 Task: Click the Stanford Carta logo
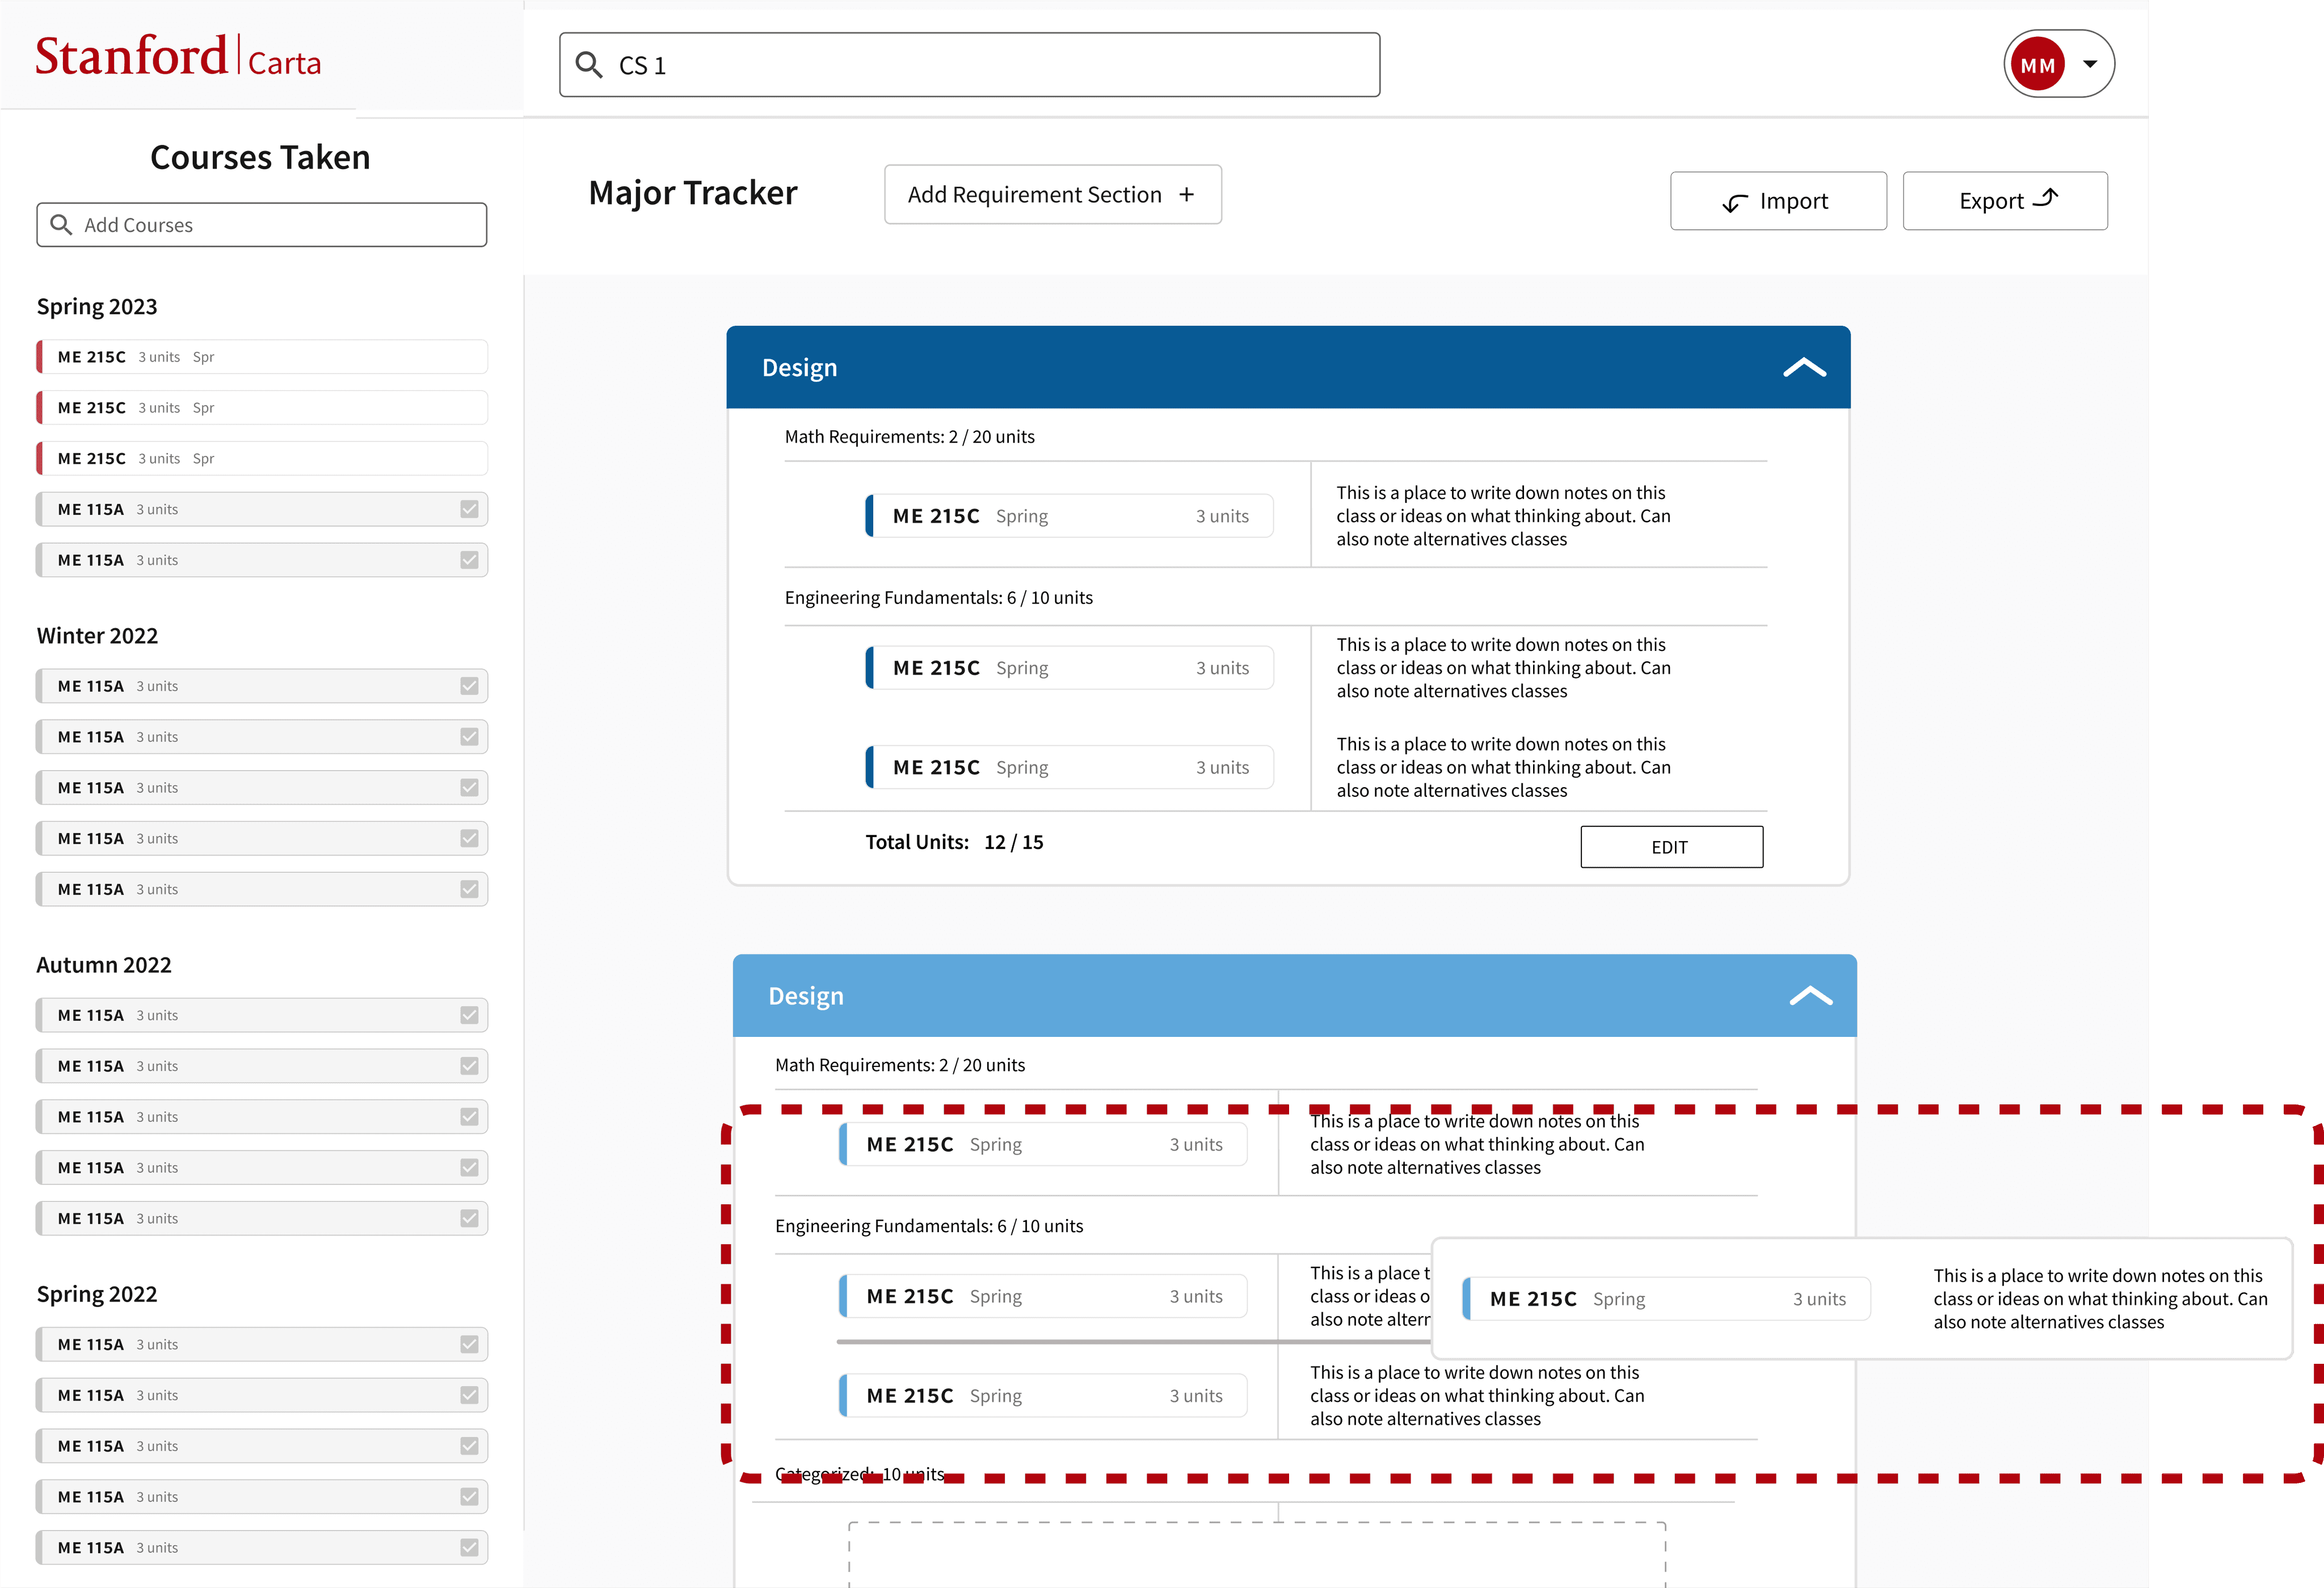click(178, 57)
